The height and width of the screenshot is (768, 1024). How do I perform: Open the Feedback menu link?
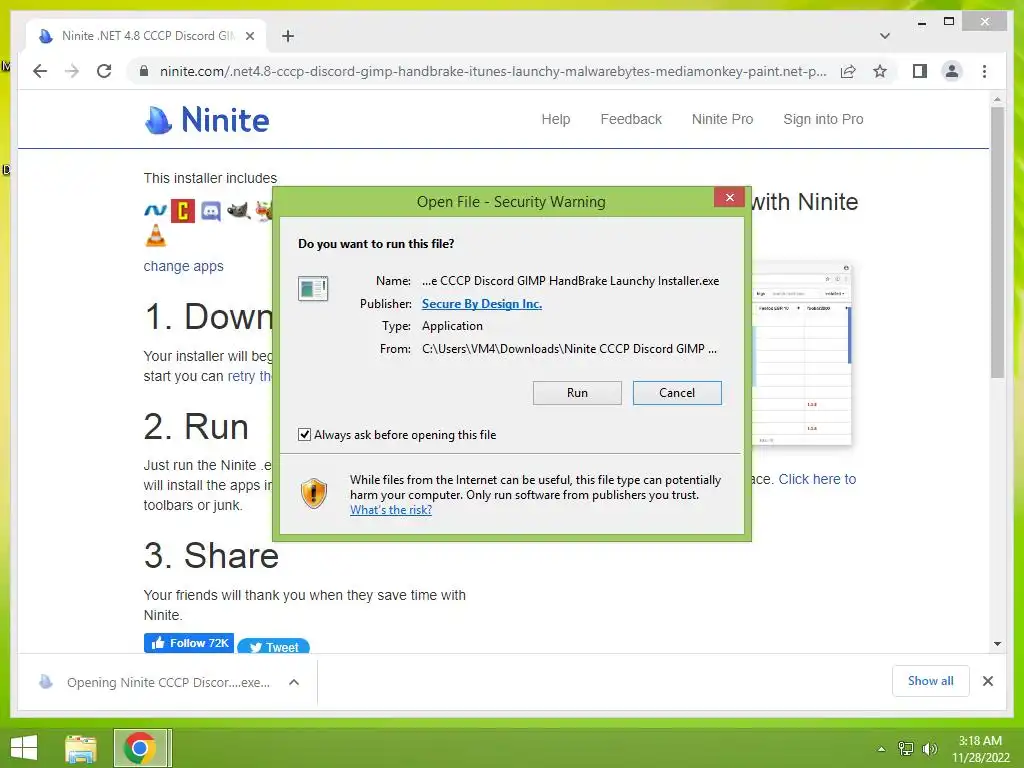point(631,120)
